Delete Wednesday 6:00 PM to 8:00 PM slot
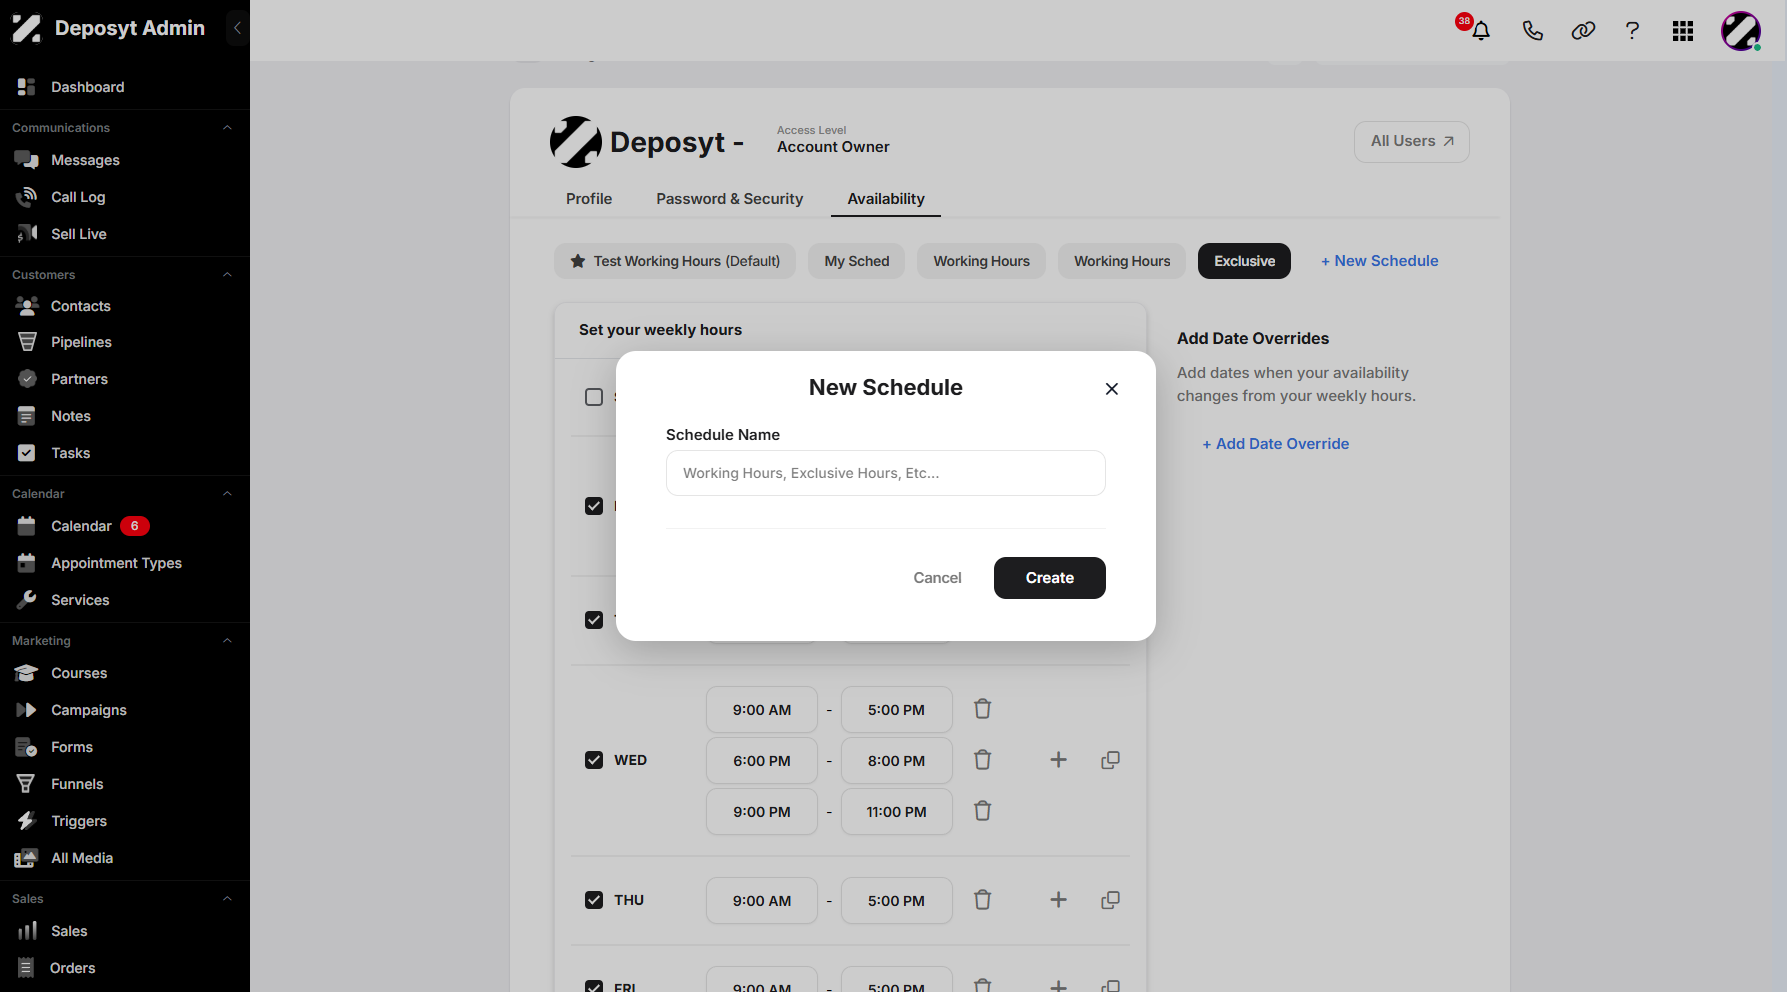Image resolution: width=1787 pixels, height=992 pixels. pos(983,760)
